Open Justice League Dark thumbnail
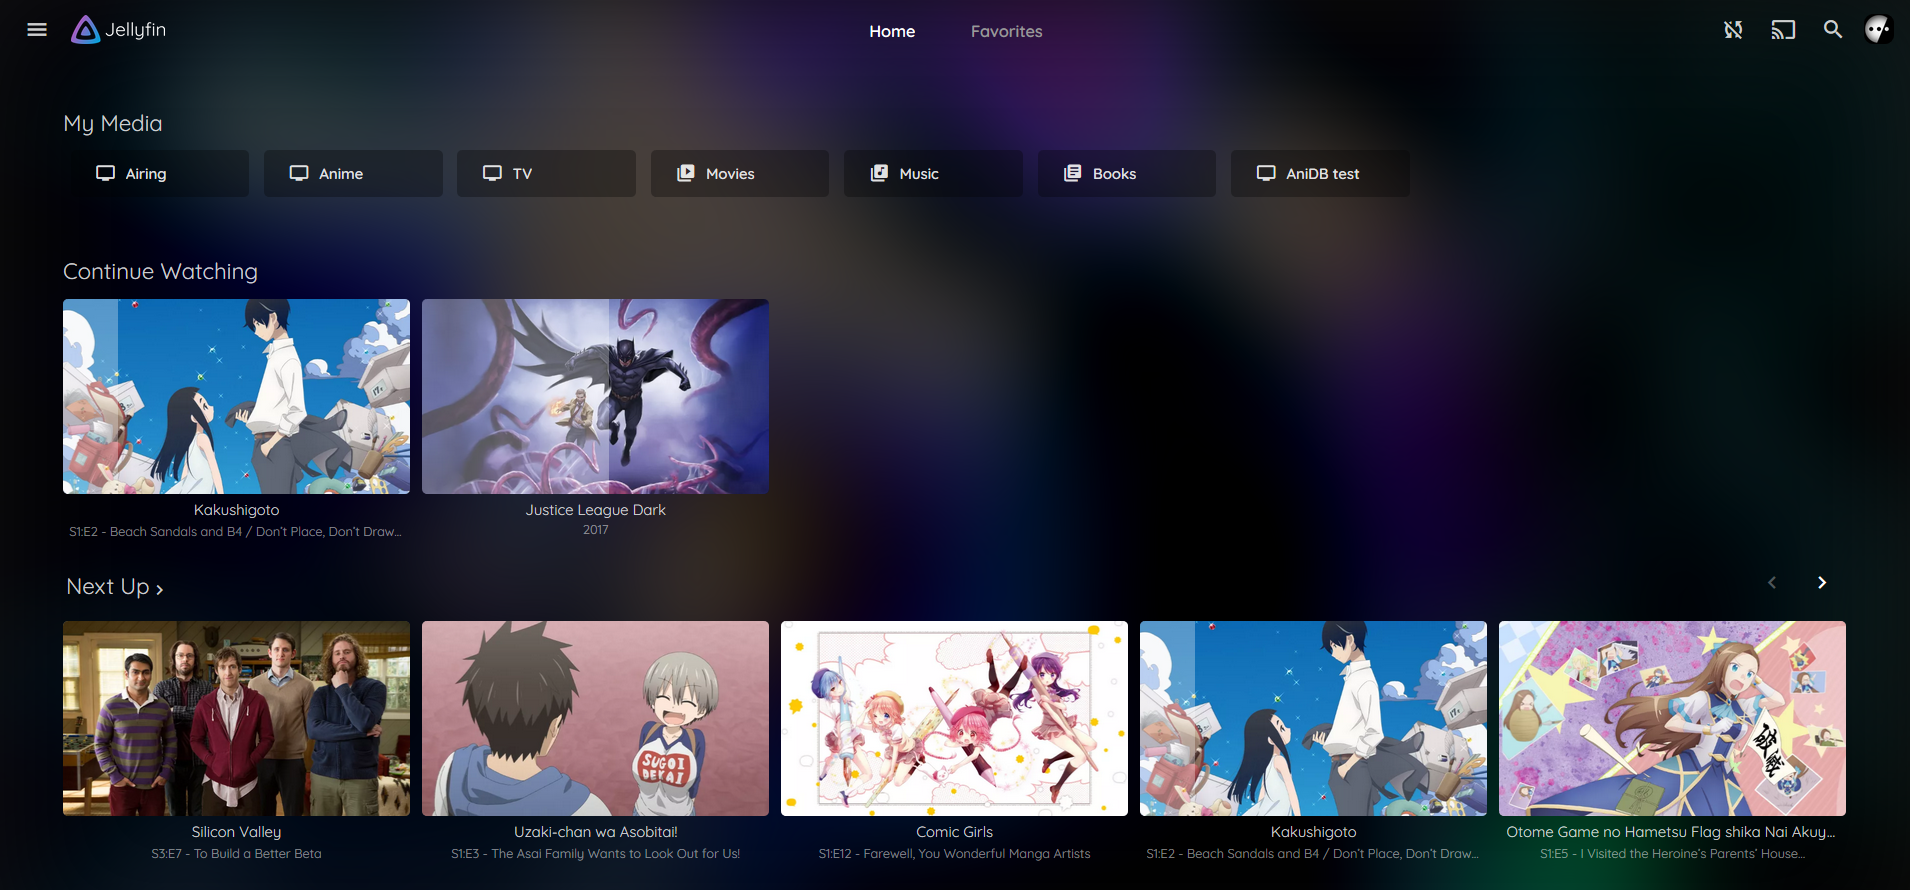1910x890 pixels. pyautogui.click(x=595, y=396)
